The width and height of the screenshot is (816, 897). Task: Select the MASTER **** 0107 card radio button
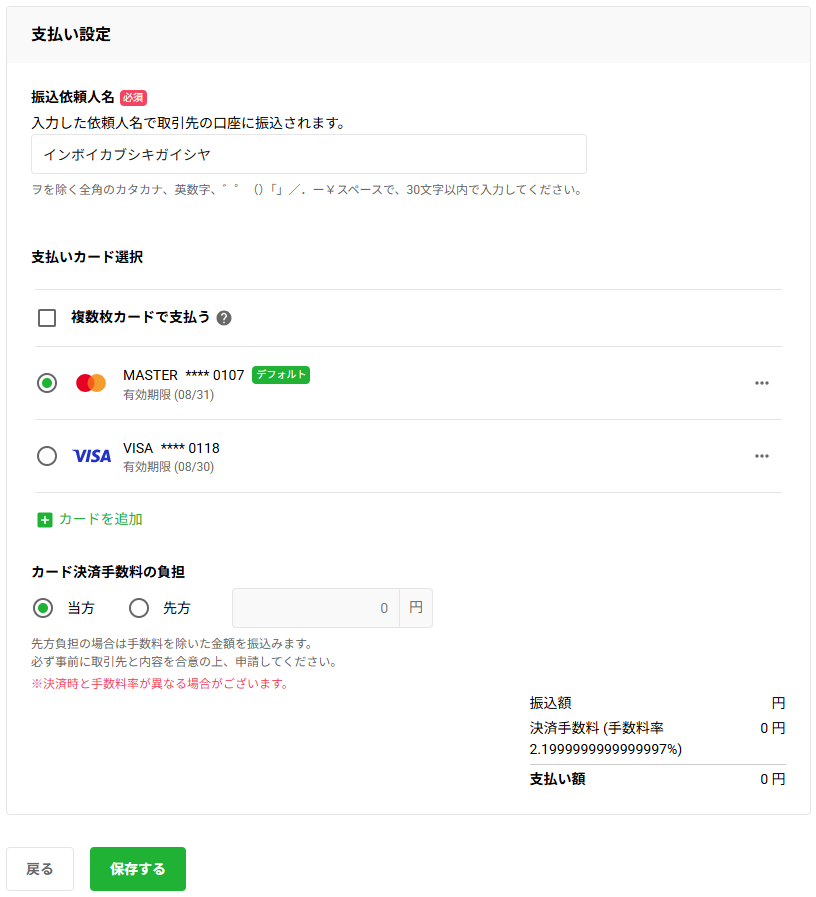point(47,383)
